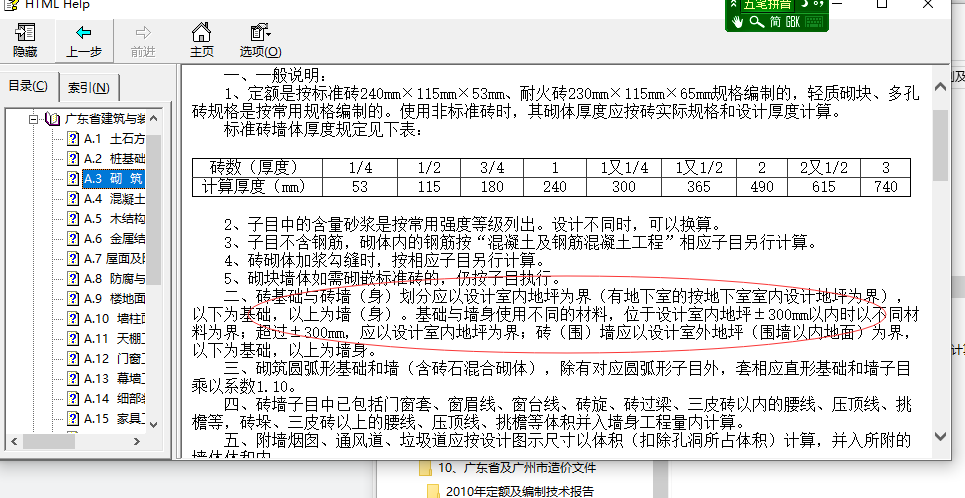Viewport: 965px width, 498px height.
Task: Collapse IME toolbar with double chevron icon
Action: 734,4
